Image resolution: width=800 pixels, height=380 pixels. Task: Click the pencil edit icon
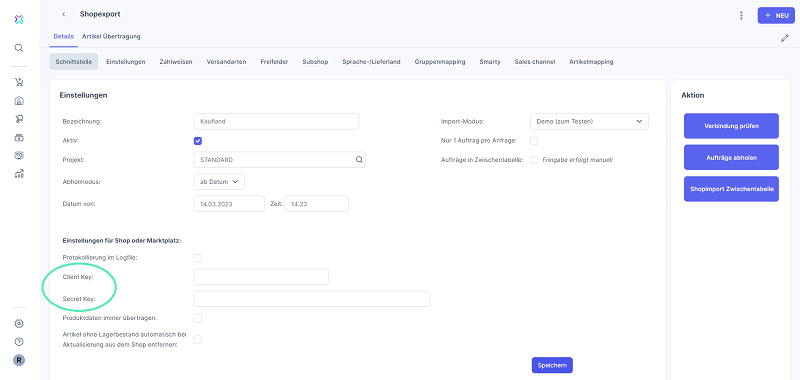[x=785, y=38]
